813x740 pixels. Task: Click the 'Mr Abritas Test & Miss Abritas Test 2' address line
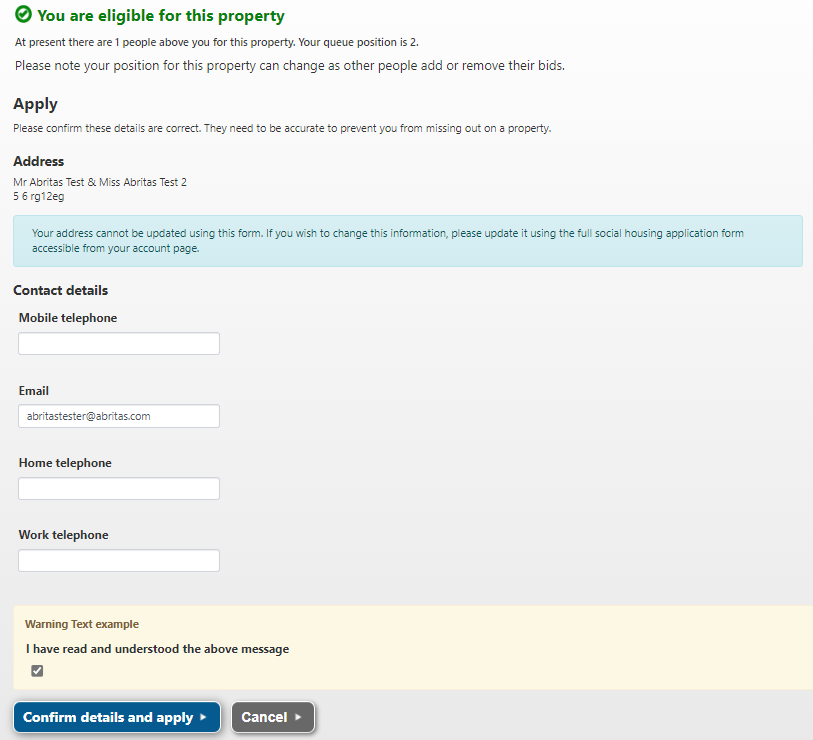(x=100, y=182)
